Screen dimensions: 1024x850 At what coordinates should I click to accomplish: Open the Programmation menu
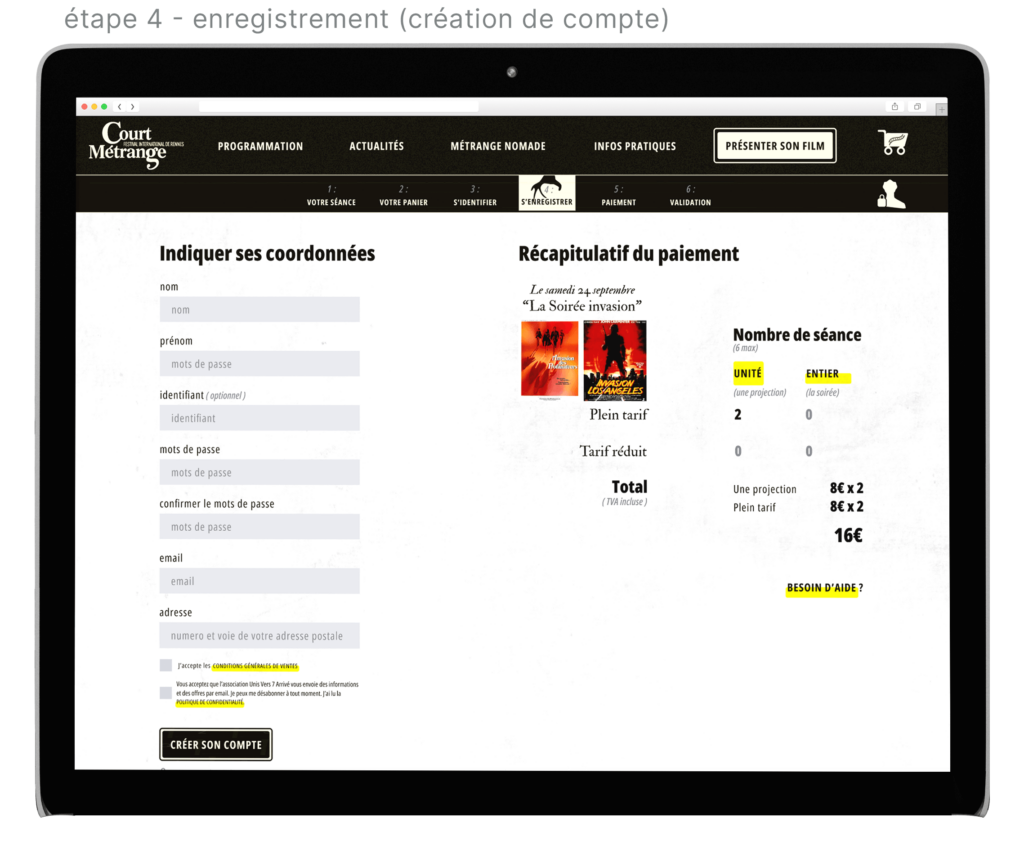260,146
